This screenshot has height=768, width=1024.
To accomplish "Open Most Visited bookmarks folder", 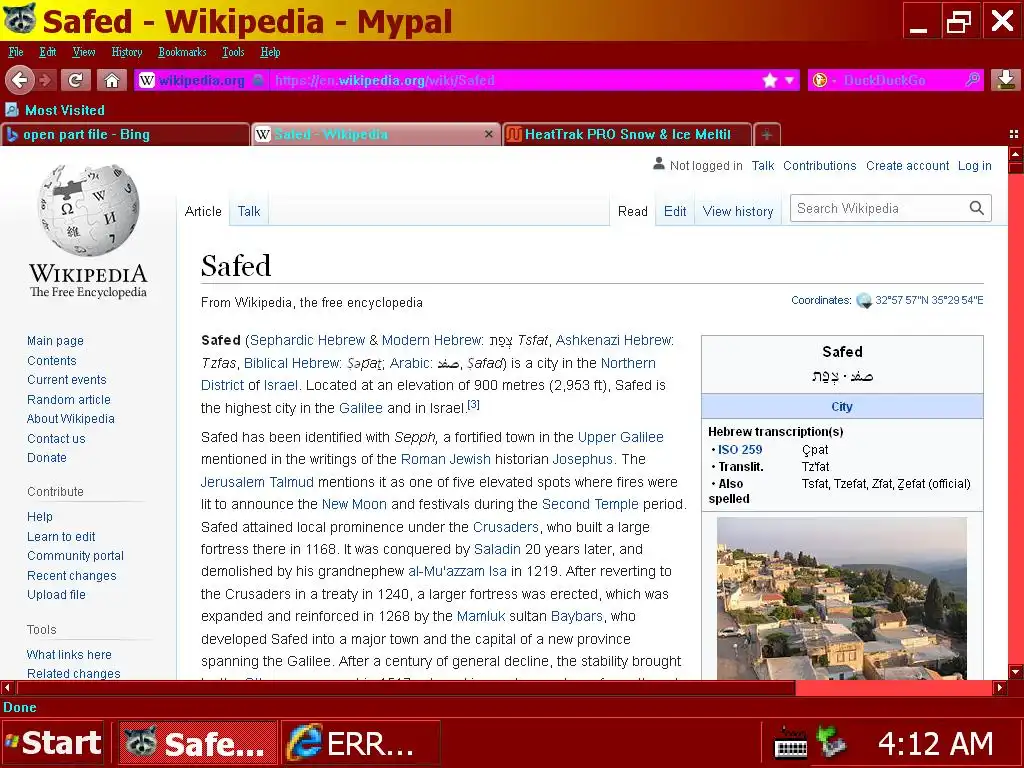I will 55,110.
